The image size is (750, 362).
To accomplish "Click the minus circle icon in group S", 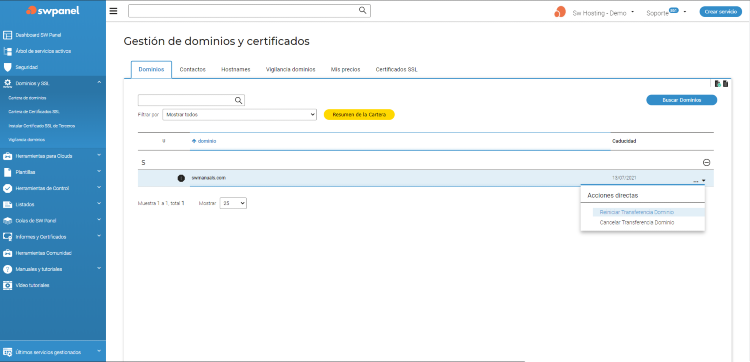I will click(706, 163).
